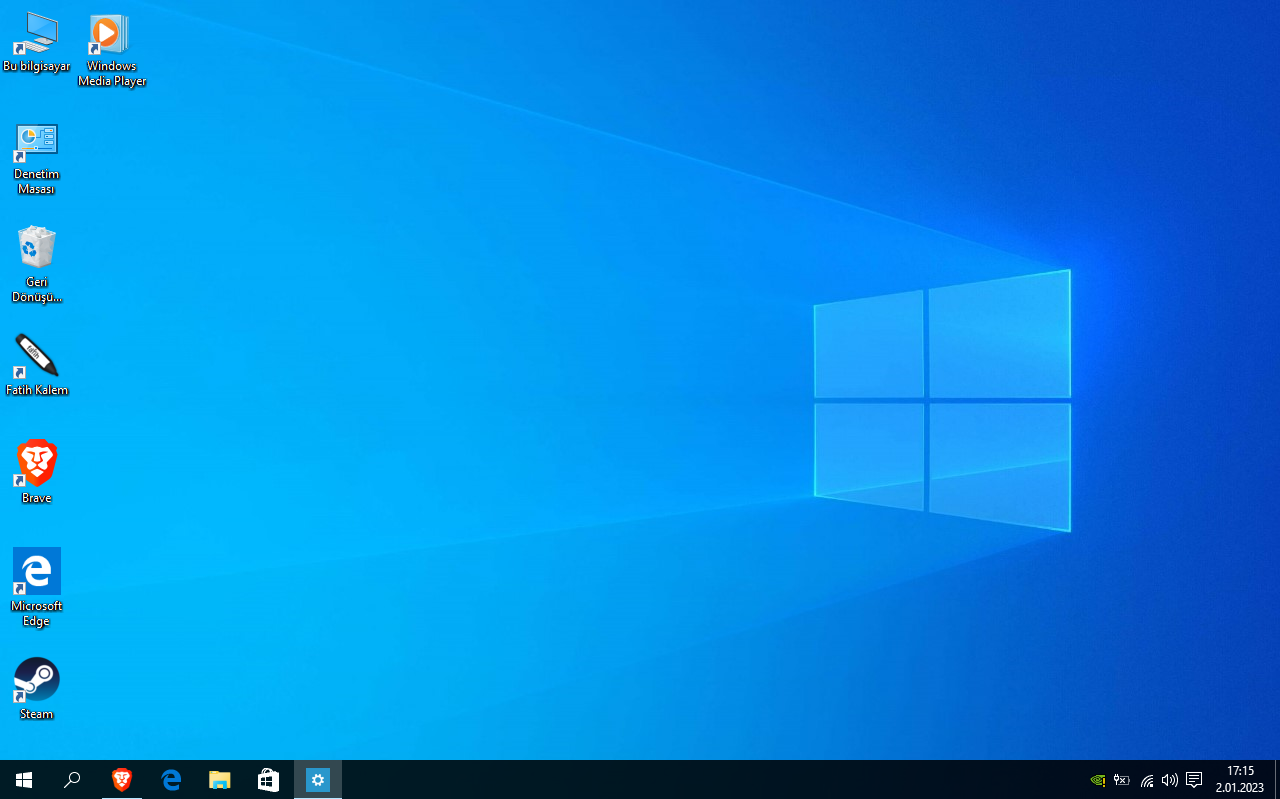Open Microsoft Store from the taskbar

(269, 780)
